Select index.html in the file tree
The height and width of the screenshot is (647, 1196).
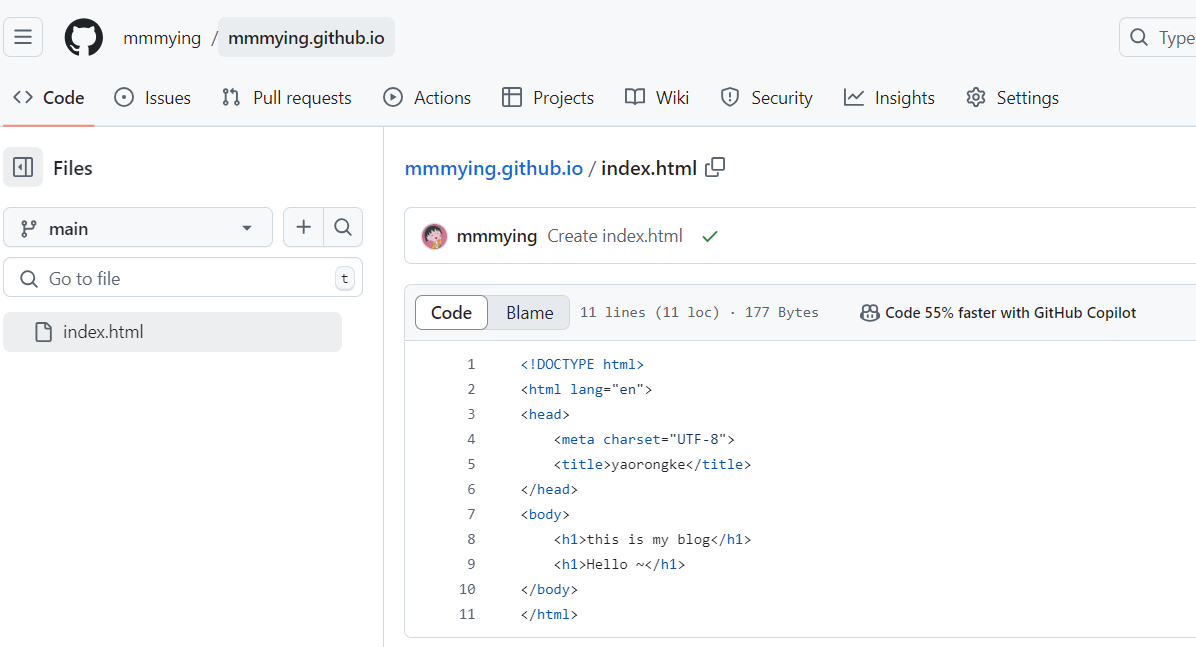pyautogui.click(x=172, y=332)
